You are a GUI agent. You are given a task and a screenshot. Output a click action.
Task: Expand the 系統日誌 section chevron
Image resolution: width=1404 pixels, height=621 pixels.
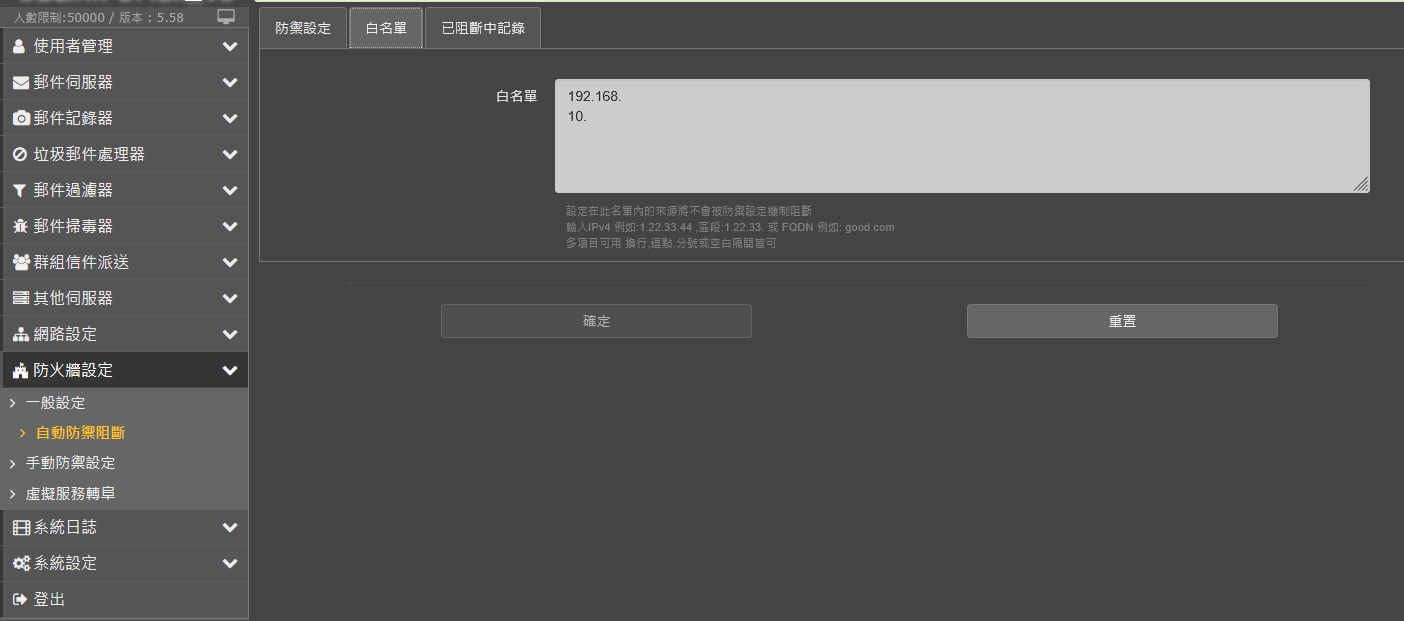tap(230, 527)
